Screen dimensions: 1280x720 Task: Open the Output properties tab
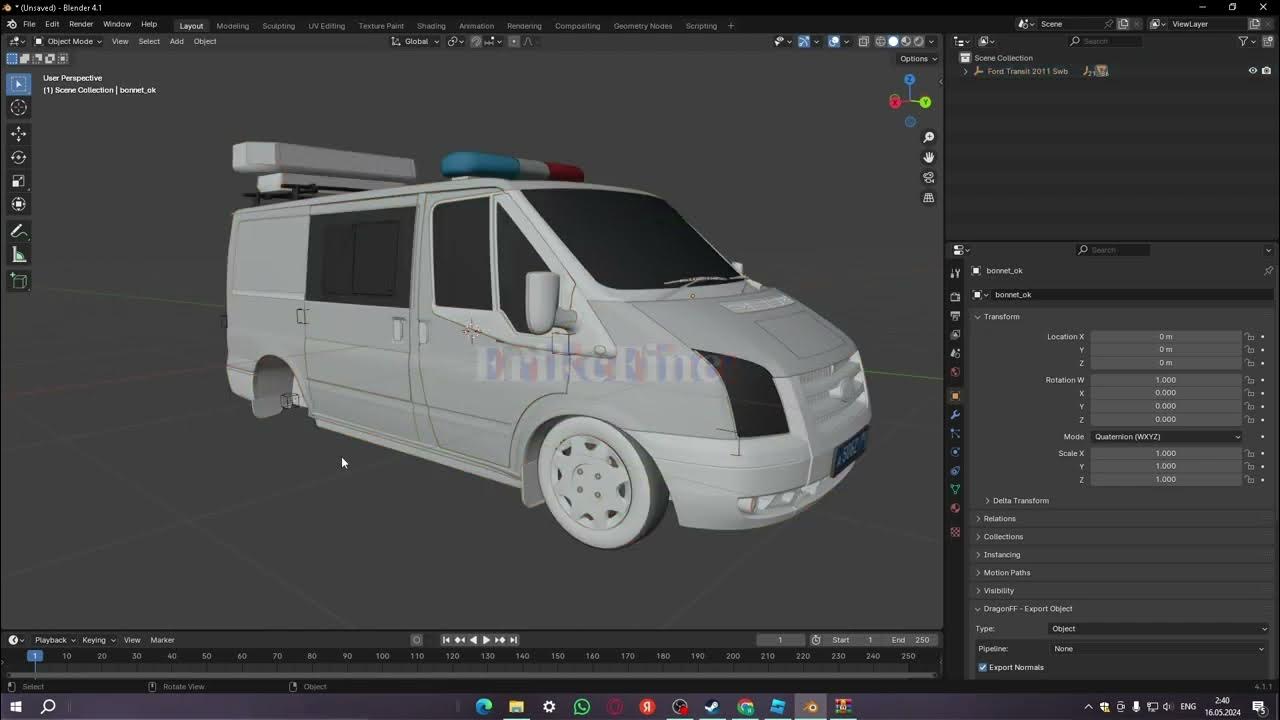[955, 316]
